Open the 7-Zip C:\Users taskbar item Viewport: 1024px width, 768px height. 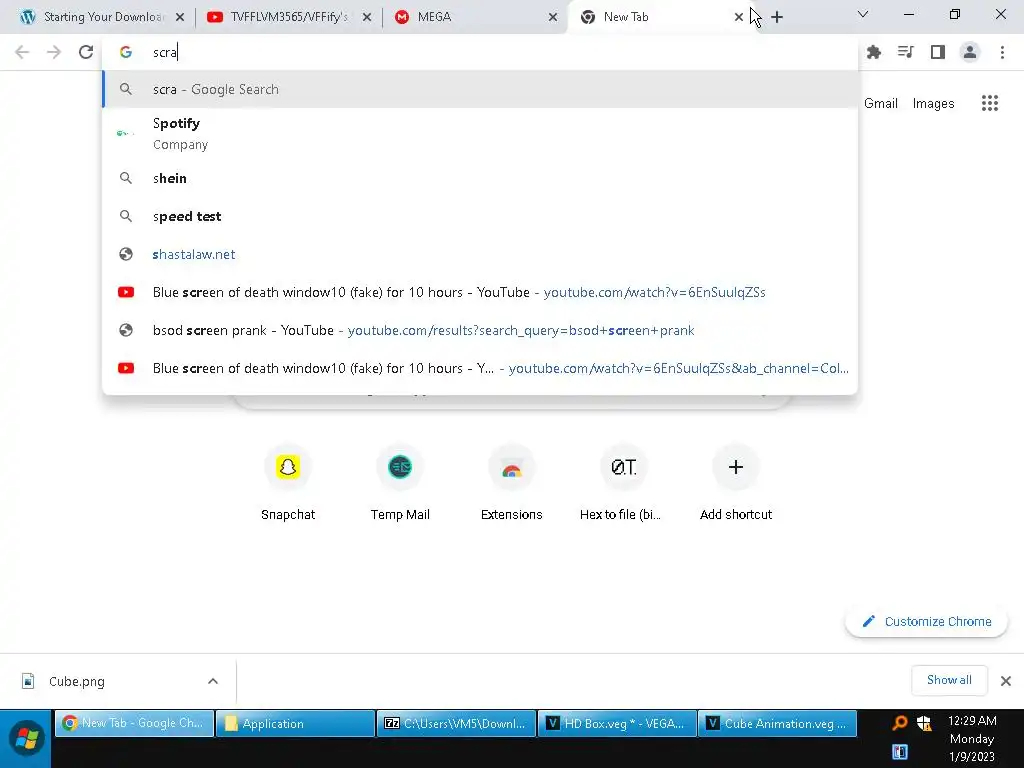click(456, 723)
